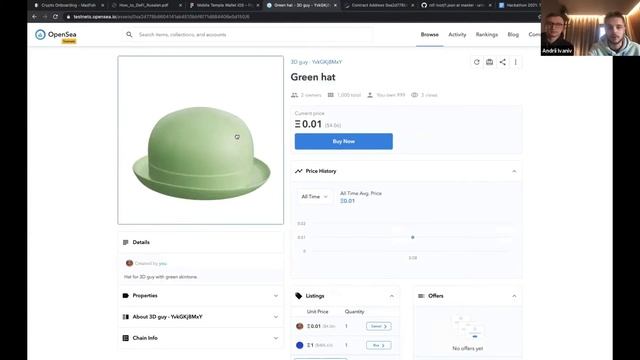Viewport: 640px width, 360px height.
Task: Open the All Time range dropdown
Action: coord(314,197)
